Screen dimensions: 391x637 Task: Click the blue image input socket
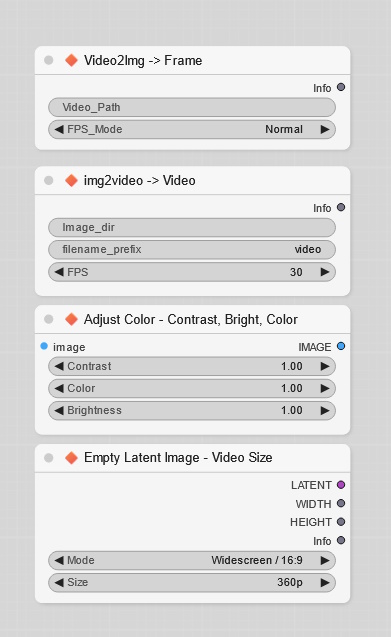[44, 346]
